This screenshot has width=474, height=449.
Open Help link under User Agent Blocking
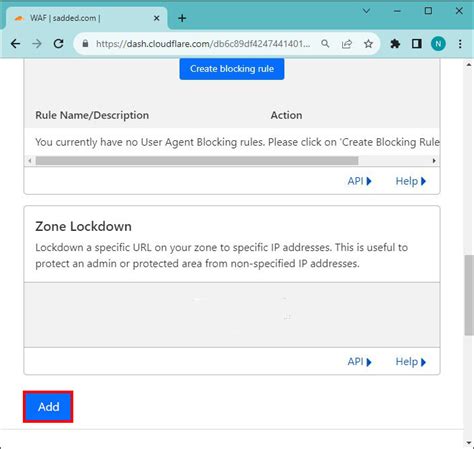coord(411,181)
